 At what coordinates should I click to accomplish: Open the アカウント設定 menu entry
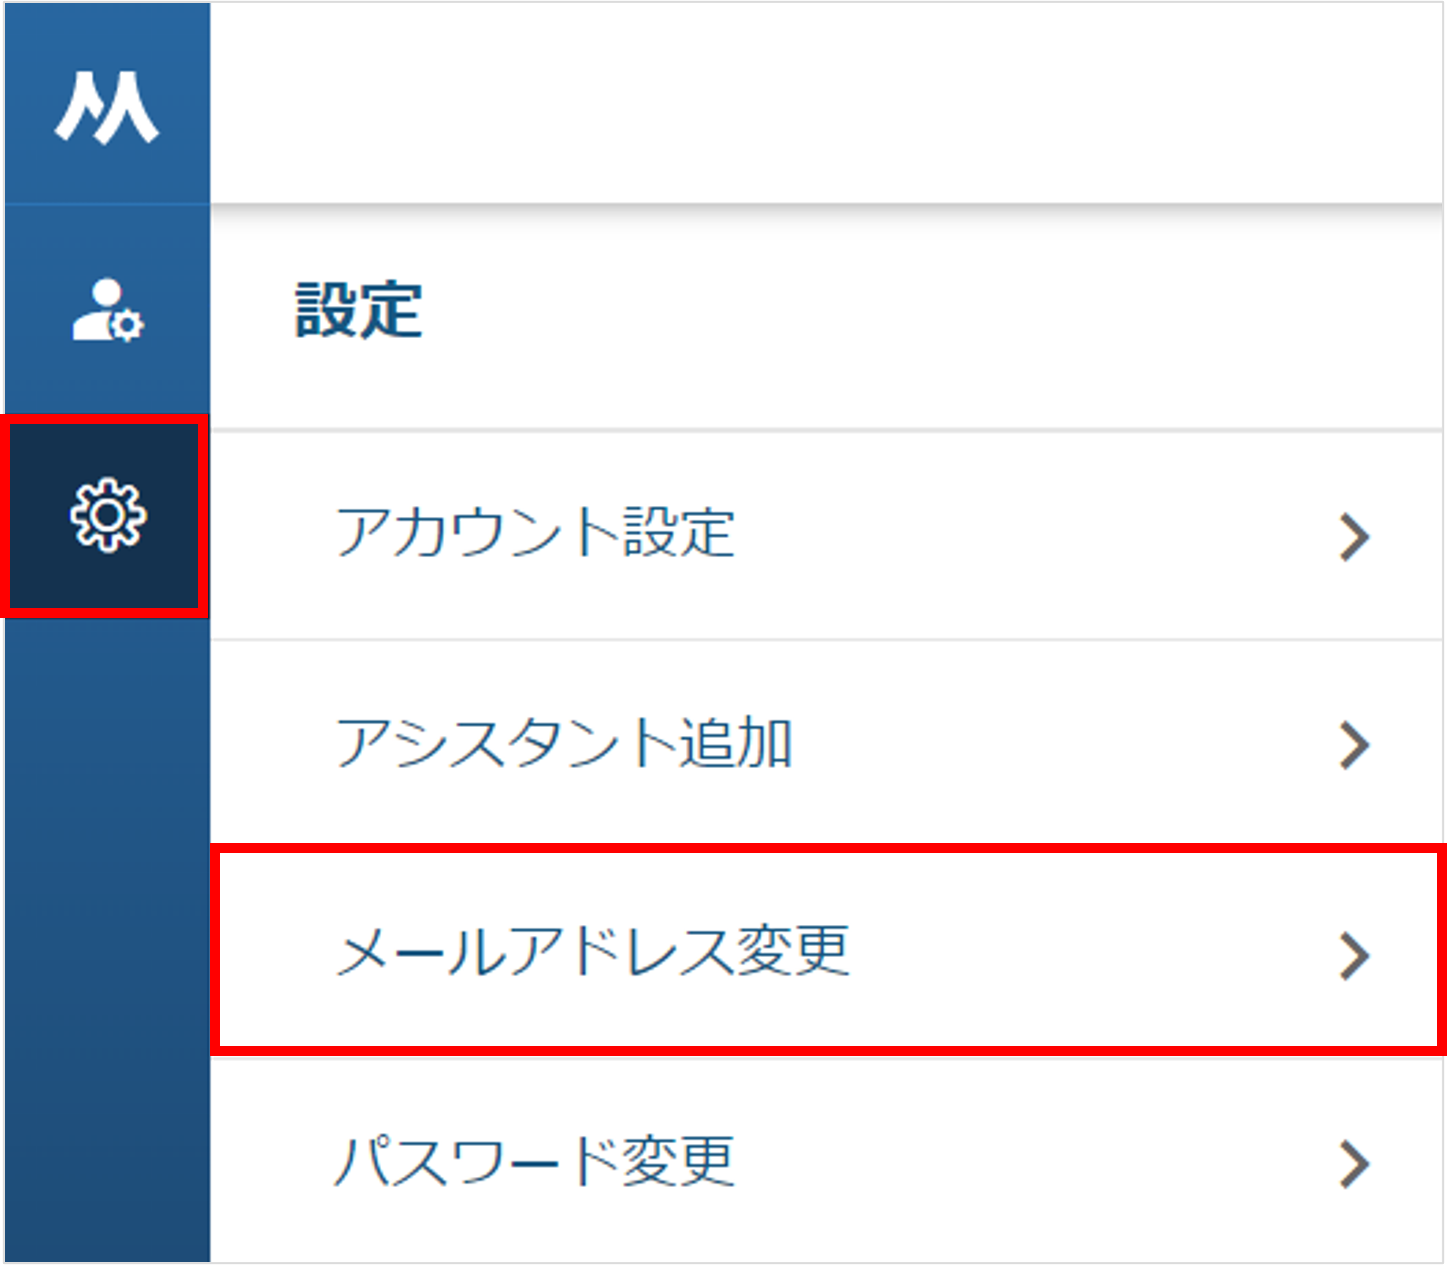click(x=827, y=536)
